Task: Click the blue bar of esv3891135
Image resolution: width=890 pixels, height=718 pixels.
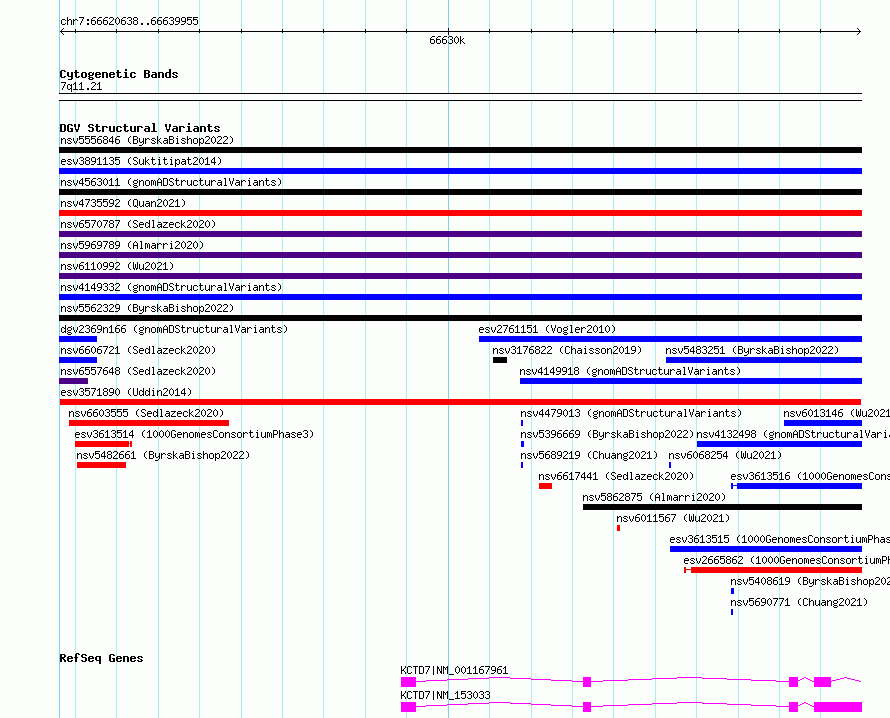Action: pos(460,171)
